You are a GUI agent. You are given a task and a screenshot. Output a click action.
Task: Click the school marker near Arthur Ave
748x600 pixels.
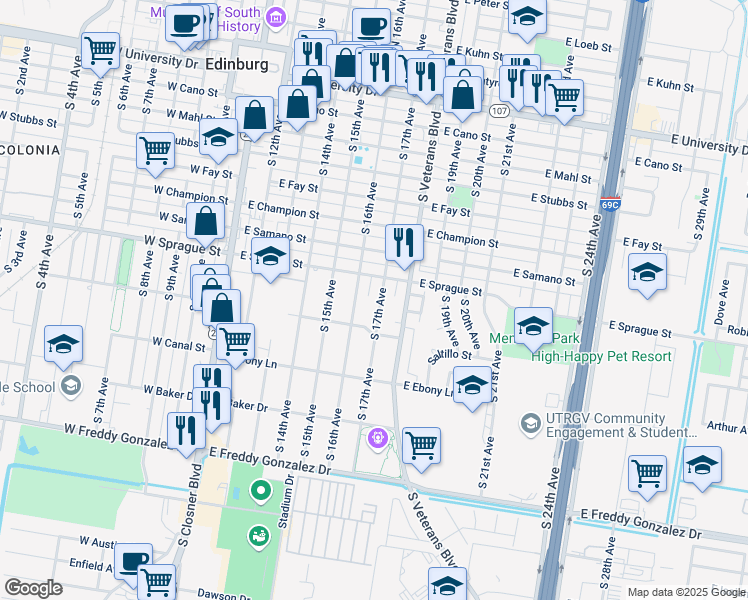702,466
